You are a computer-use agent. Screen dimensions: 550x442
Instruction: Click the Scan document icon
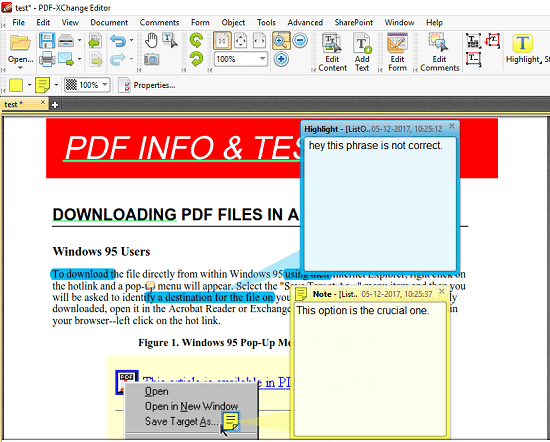(x=66, y=41)
